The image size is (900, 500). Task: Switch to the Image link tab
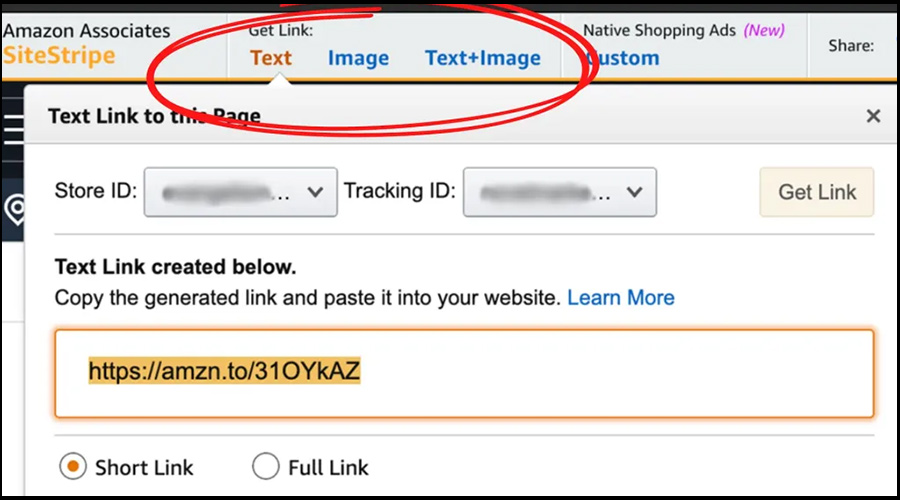(x=358, y=58)
